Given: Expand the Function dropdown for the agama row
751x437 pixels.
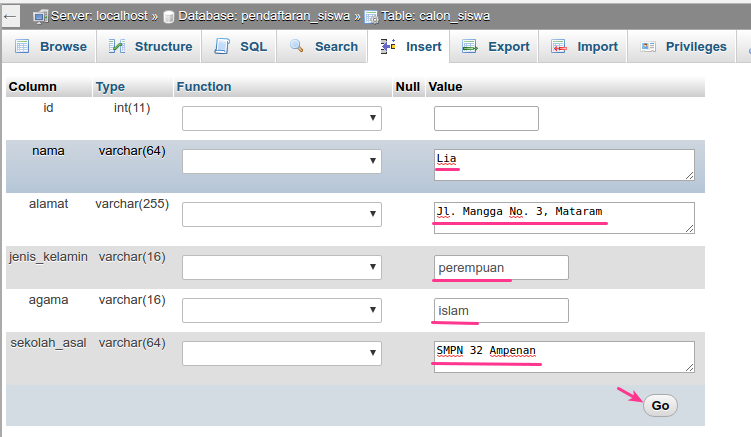Looking at the screenshot, I should pyautogui.click(x=281, y=311).
